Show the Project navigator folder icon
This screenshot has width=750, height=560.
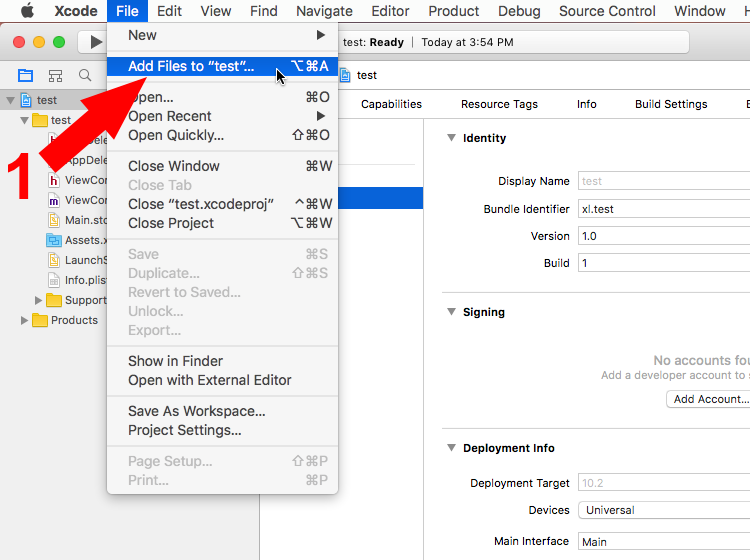pyautogui.click(x=25, y=75)
